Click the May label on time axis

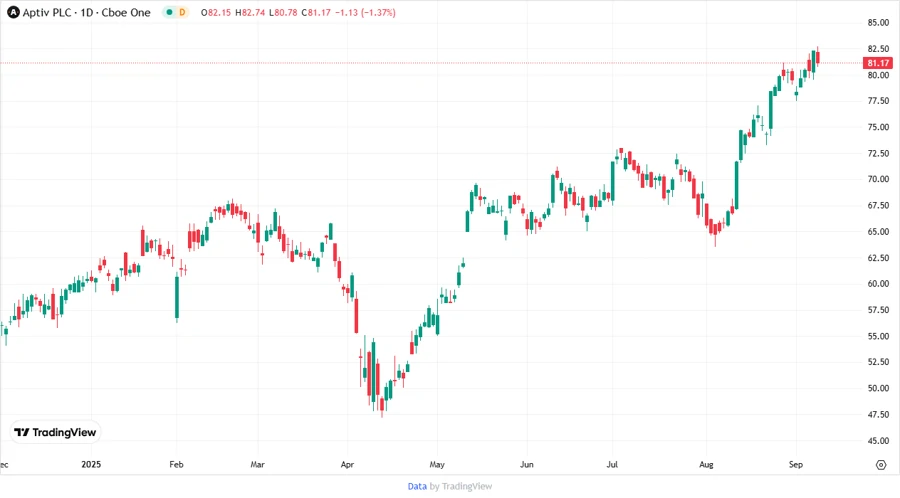437,464
